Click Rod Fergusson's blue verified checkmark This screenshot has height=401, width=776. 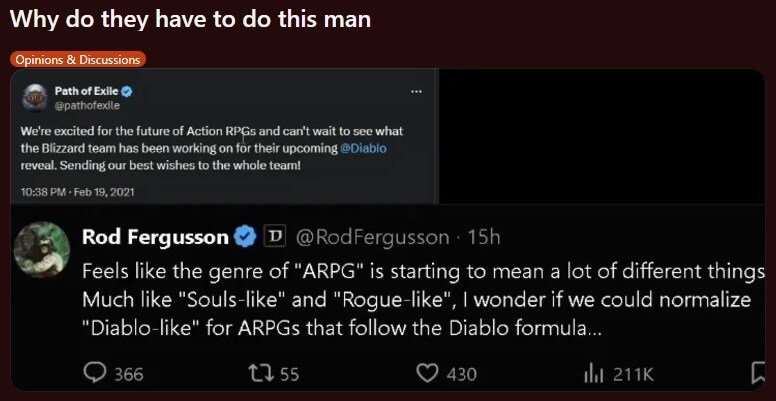(x=245, y=237)
